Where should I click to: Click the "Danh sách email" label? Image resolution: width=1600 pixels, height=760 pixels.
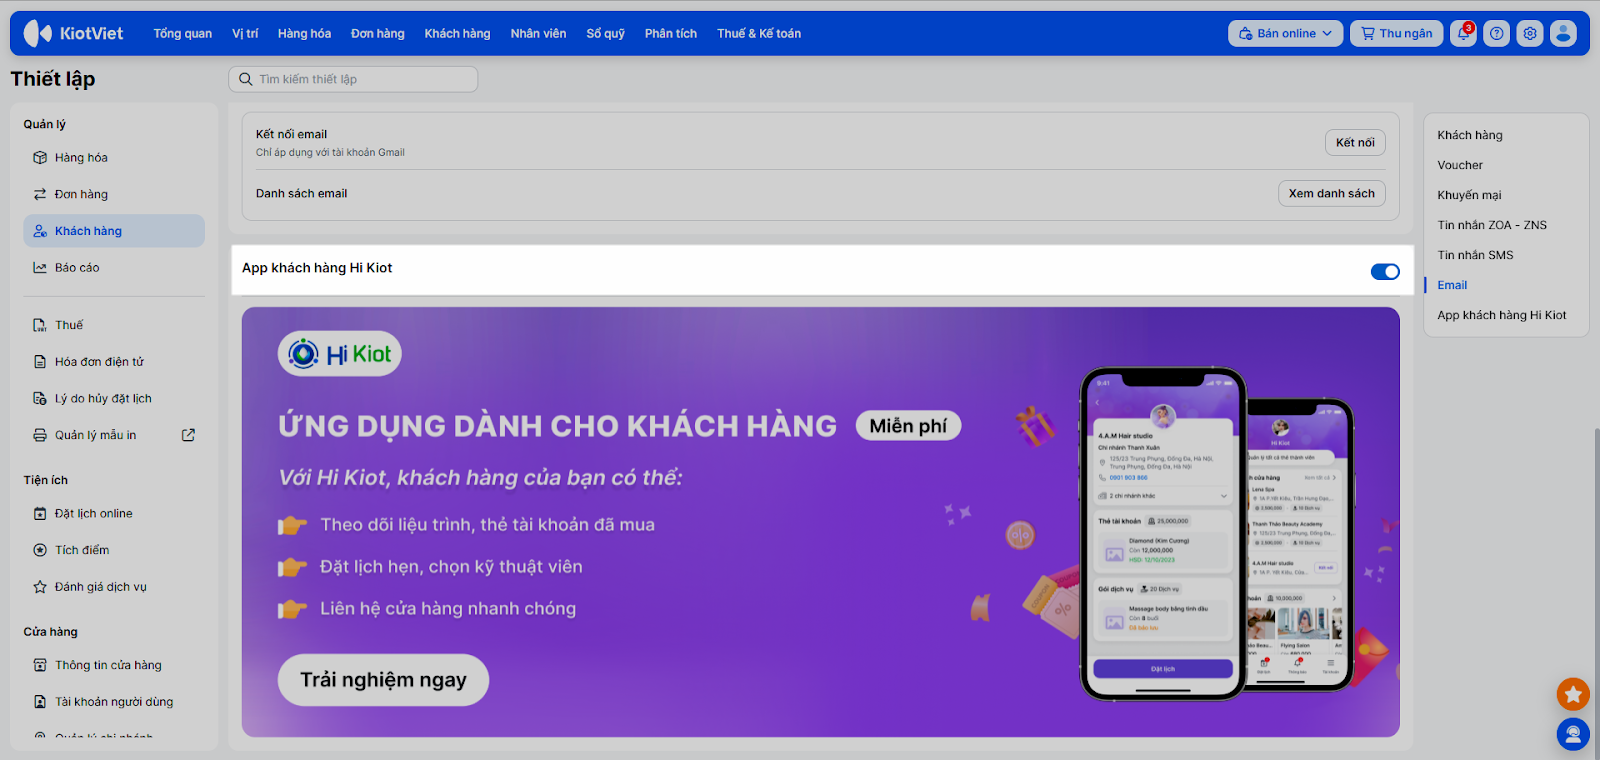(x=301, y=193)
